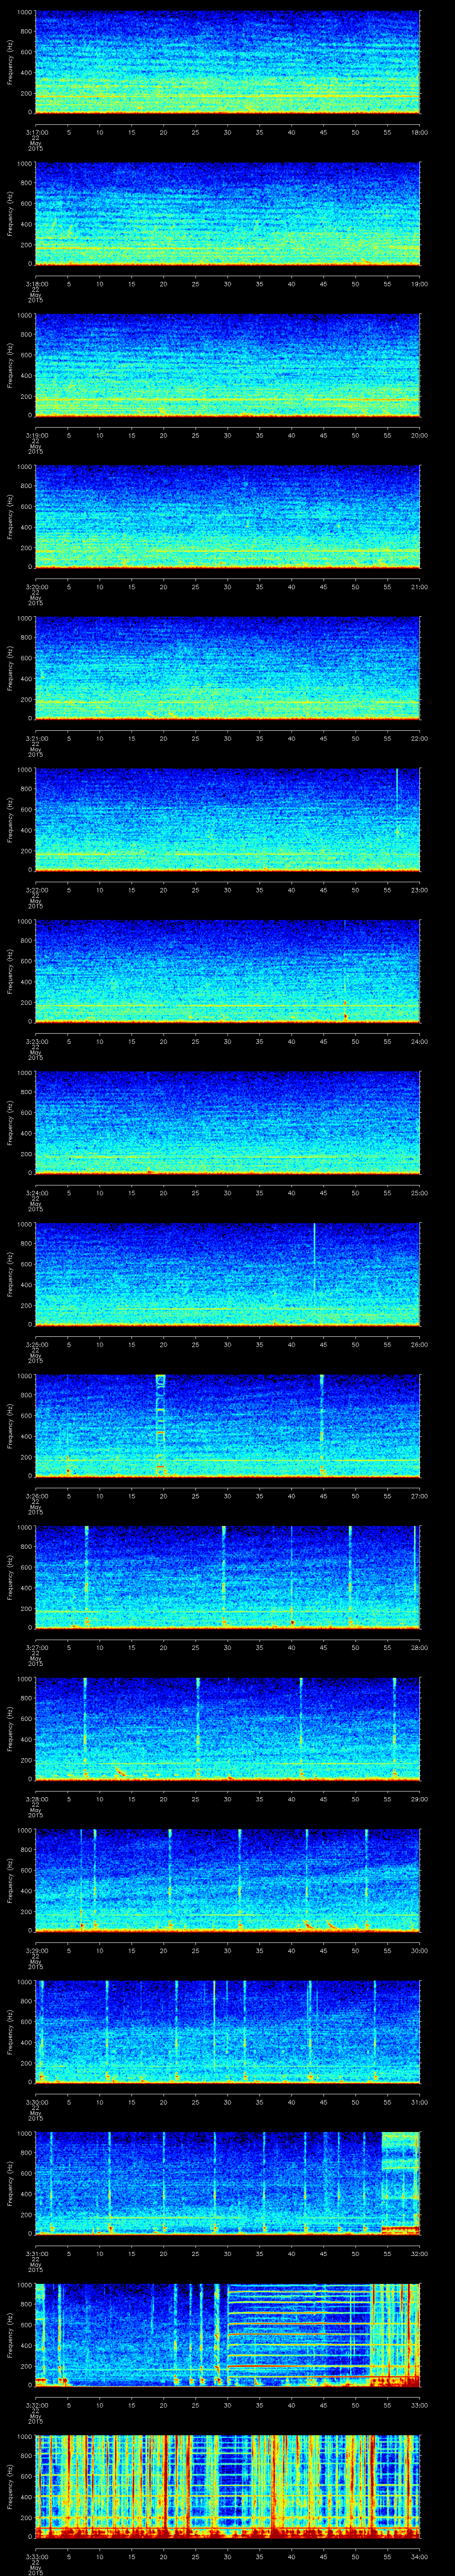The width and height of the screenshot is (455, 2576).
Task: Click the 30-second tick label under the 3:25:00 panel
Action: (x=228, y=1344)
